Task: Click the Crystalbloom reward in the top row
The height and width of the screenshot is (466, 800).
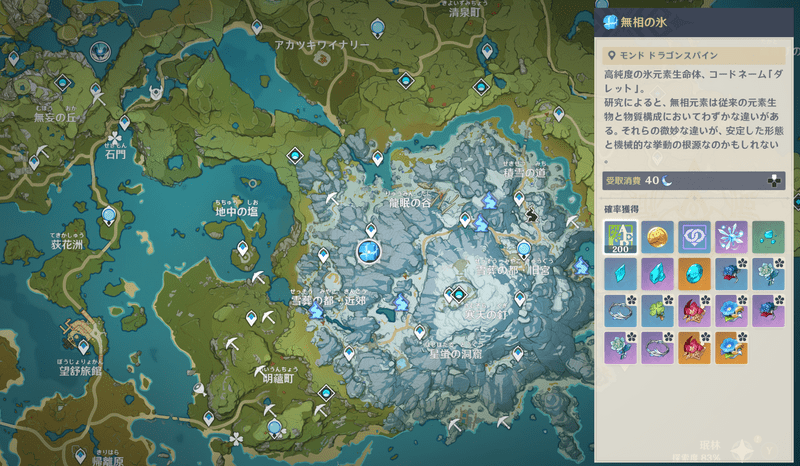Action: pyautogui.click(x=731, y=237)
